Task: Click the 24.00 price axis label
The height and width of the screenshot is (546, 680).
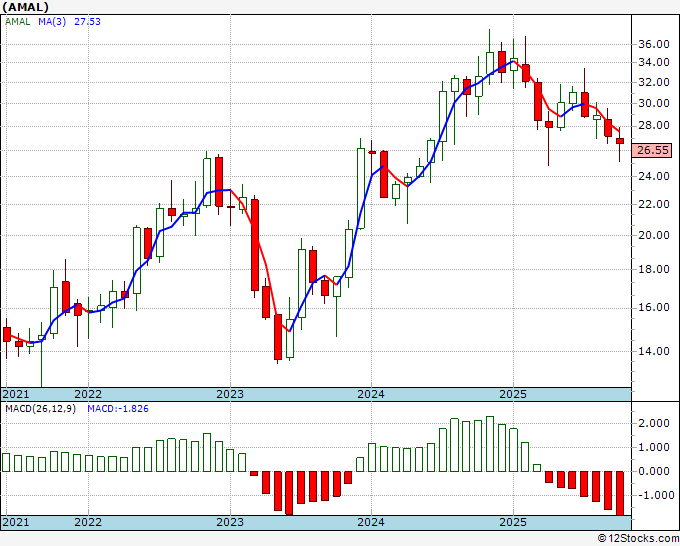Action: coord(654,177)
